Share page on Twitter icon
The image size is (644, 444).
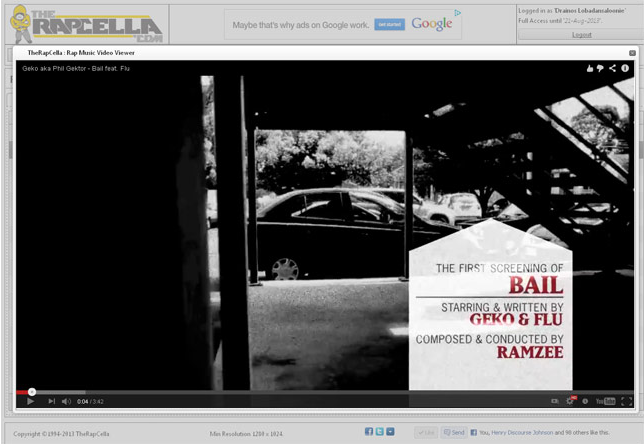point(380,431)
